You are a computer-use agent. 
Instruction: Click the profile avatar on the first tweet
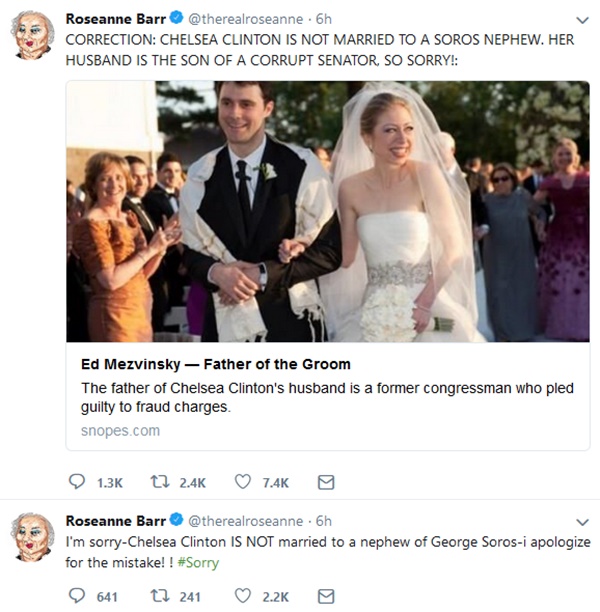(32, 38)
